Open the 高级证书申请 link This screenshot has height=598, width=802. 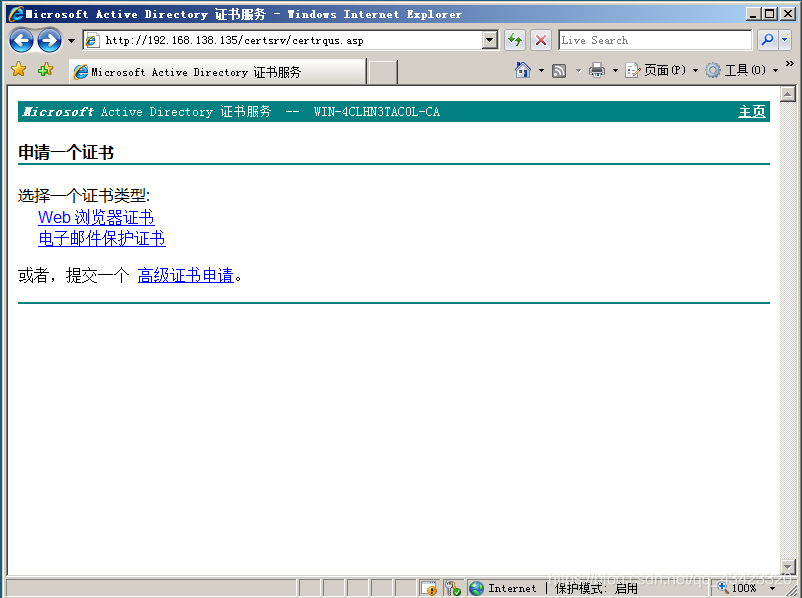tap(186, 275)
